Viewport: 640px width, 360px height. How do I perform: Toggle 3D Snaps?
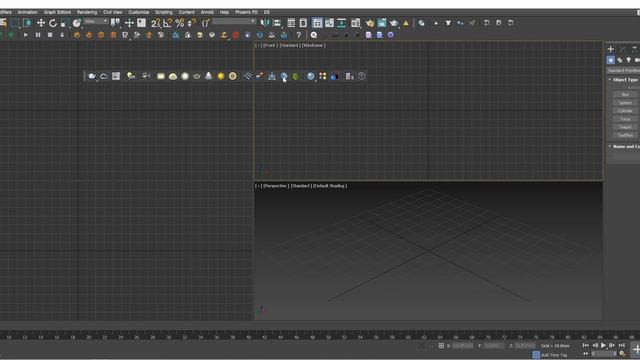click(156, 23)
